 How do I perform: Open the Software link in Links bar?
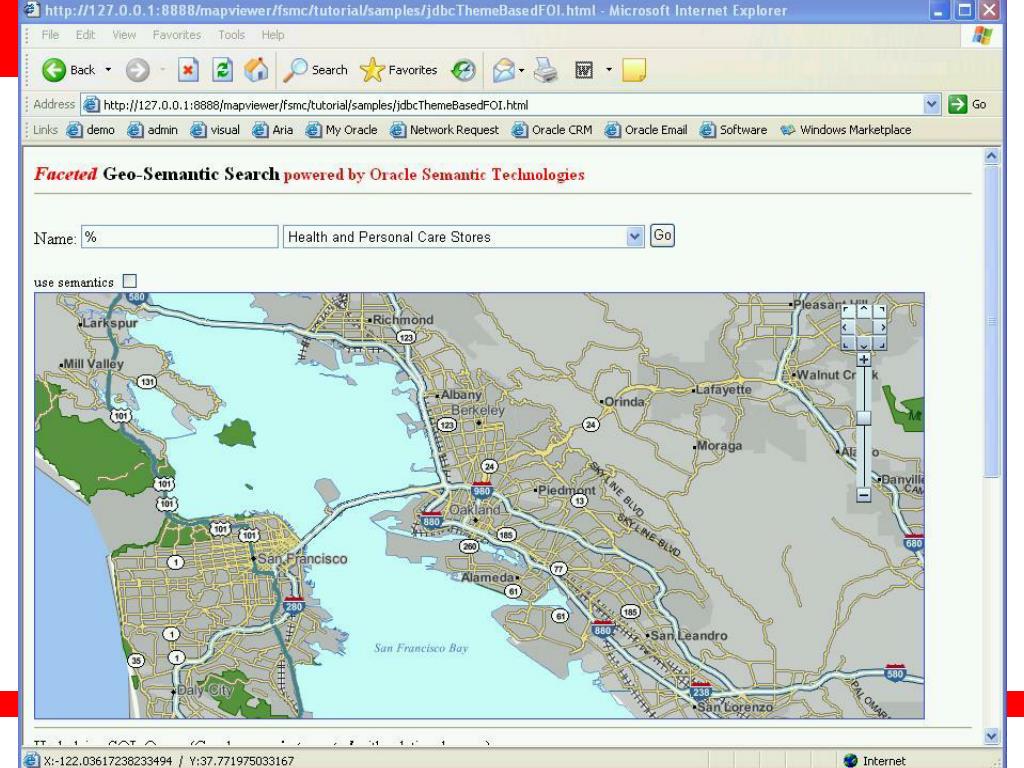(733, 130)
